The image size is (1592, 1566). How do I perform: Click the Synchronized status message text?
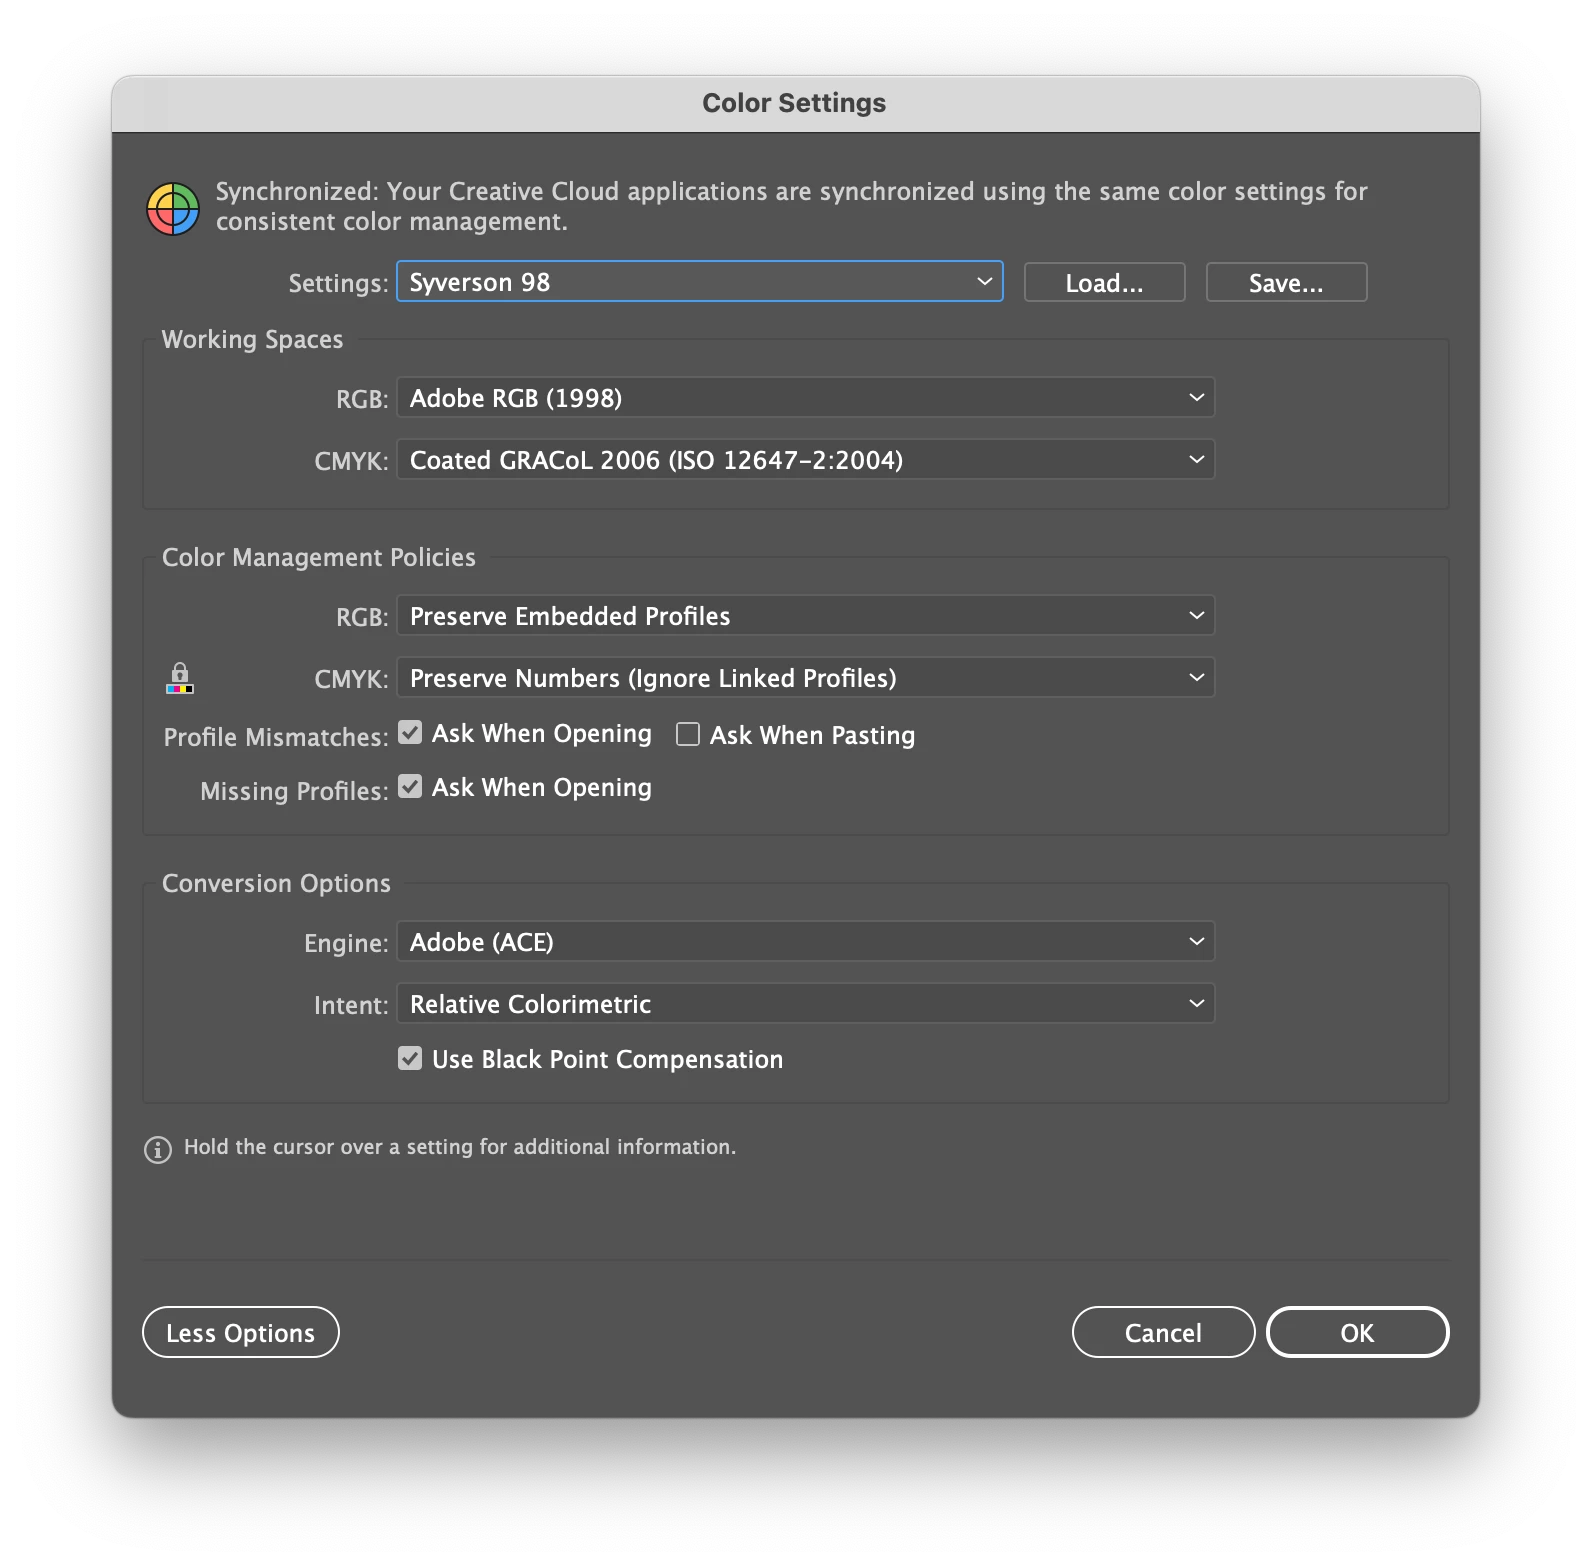click(x=792, y=206)
